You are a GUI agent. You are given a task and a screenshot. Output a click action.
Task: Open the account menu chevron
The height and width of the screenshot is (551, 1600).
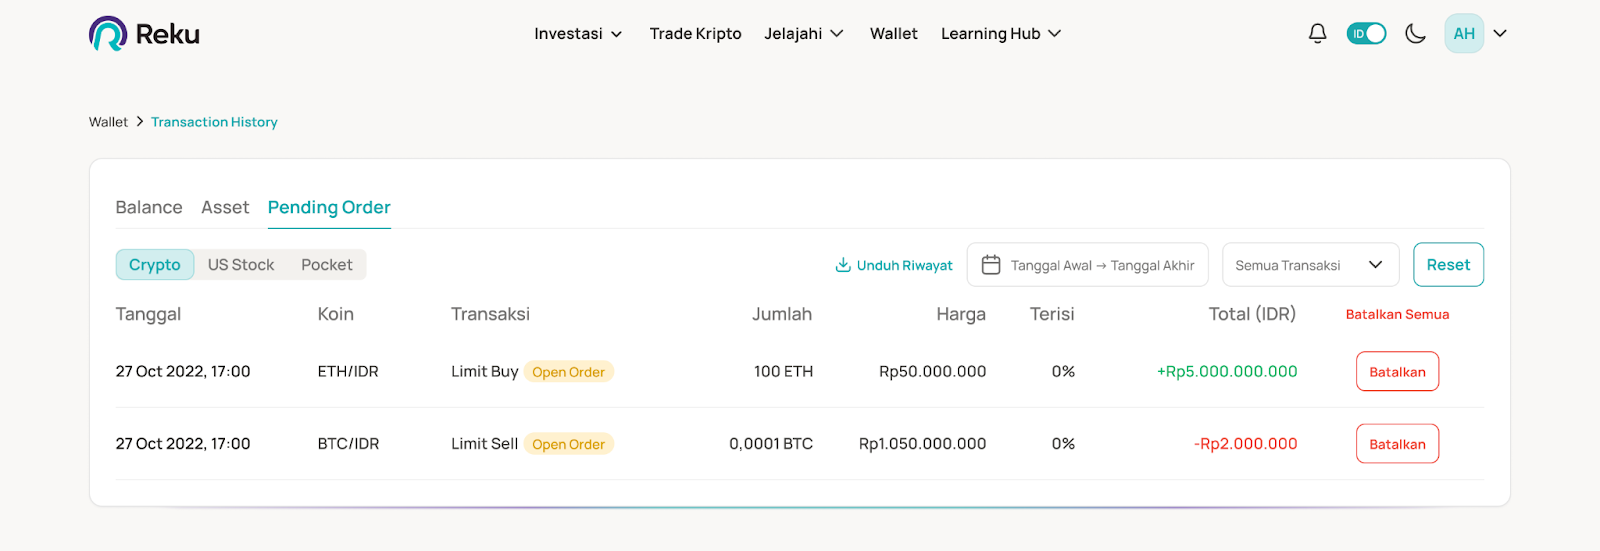coord(1500,34)
